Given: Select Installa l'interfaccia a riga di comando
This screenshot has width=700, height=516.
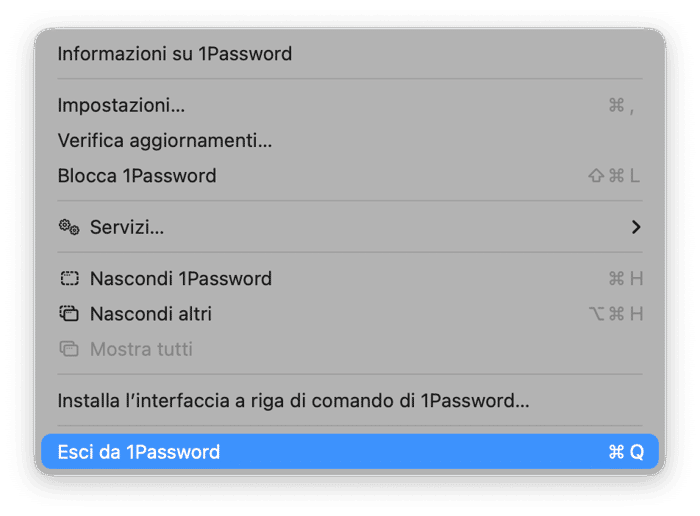Looking at the screenshot, I should point(293,401).
